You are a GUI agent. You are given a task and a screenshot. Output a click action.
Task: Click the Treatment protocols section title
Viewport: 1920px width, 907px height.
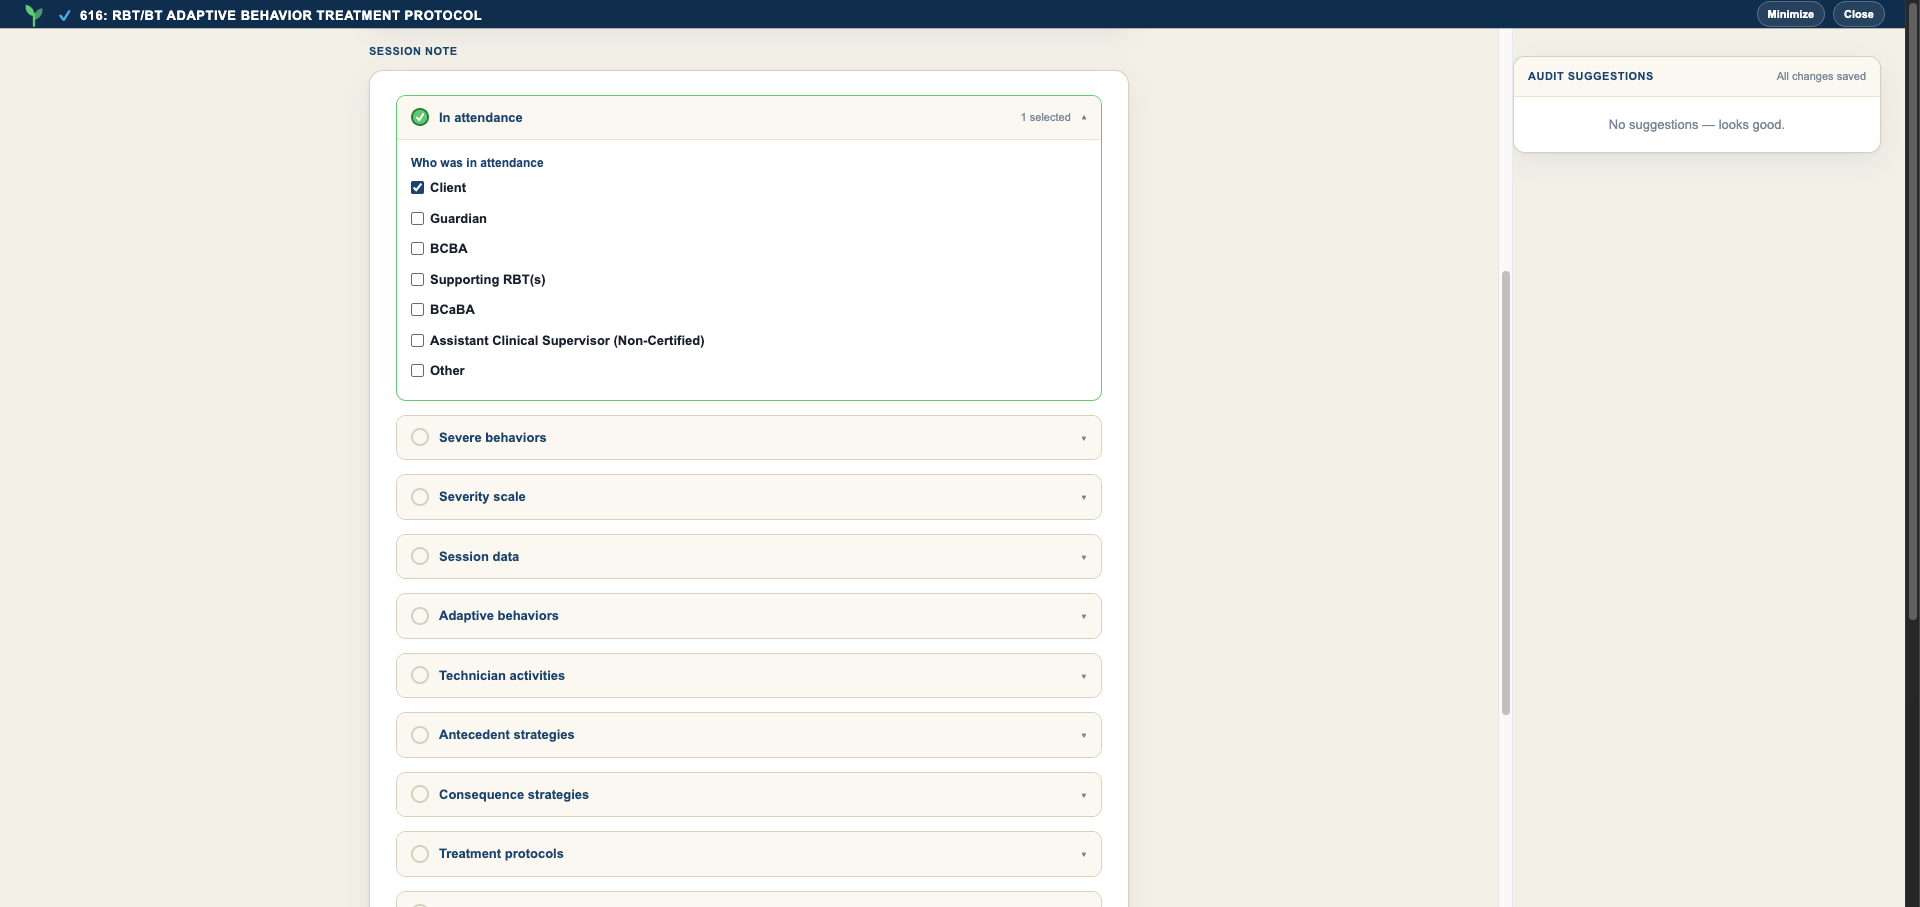(501, 854)
